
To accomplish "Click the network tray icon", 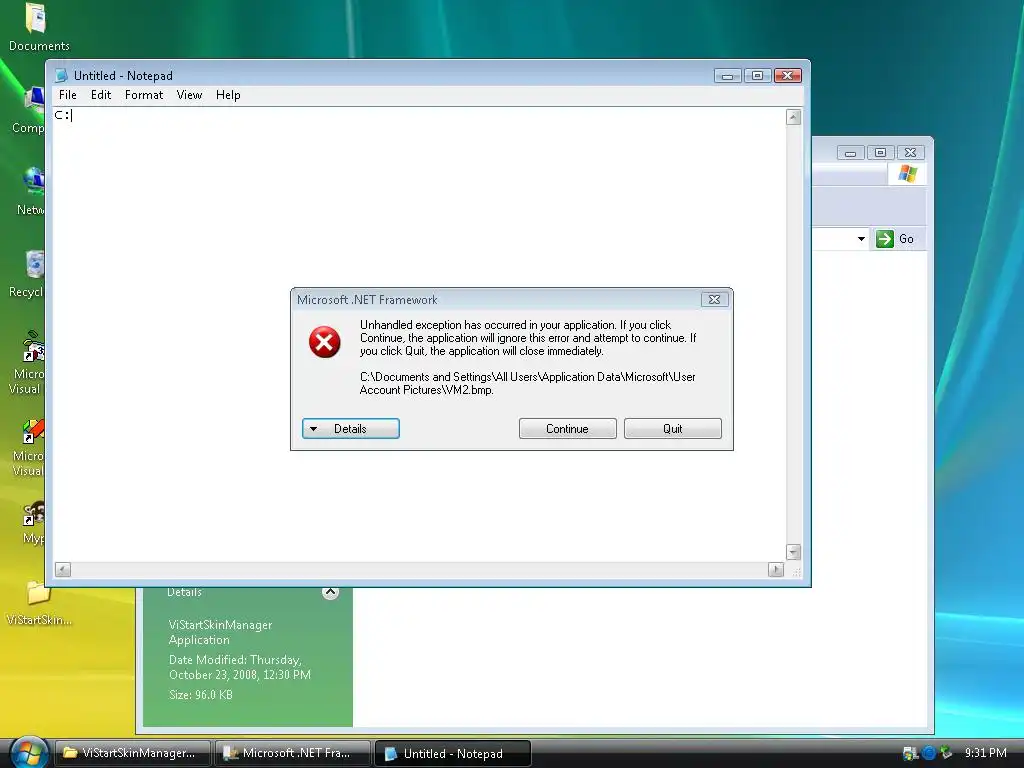I will pos(910,753).
